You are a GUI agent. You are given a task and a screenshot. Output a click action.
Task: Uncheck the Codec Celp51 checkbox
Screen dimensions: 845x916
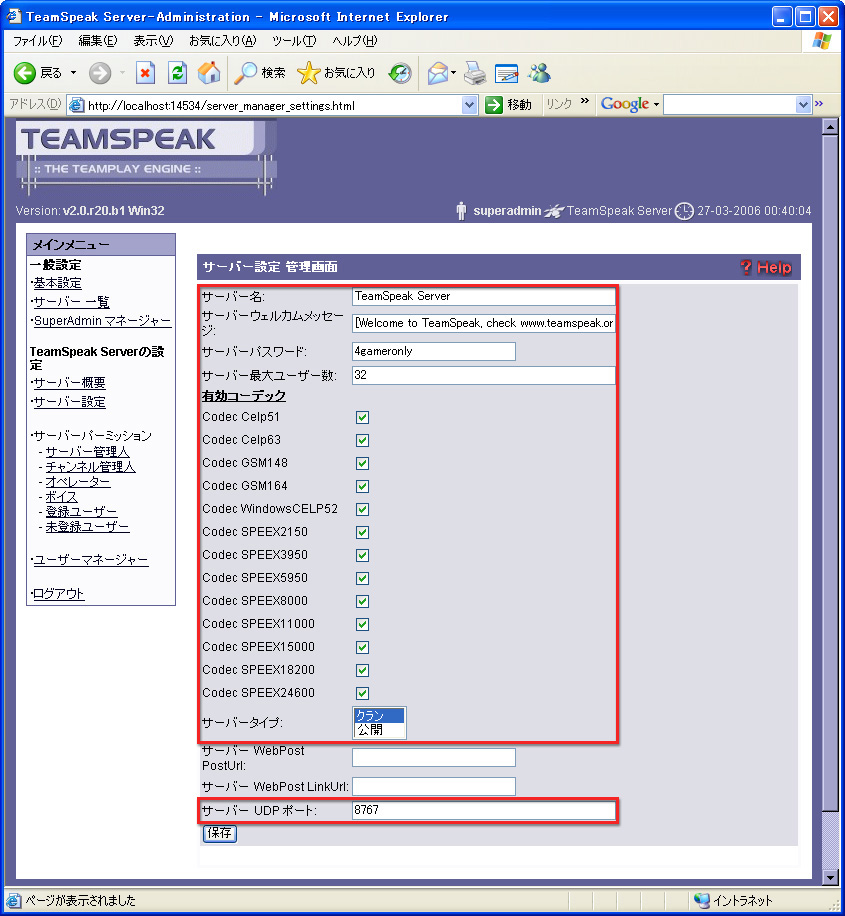pyautogui.click(x=362, y=417)
